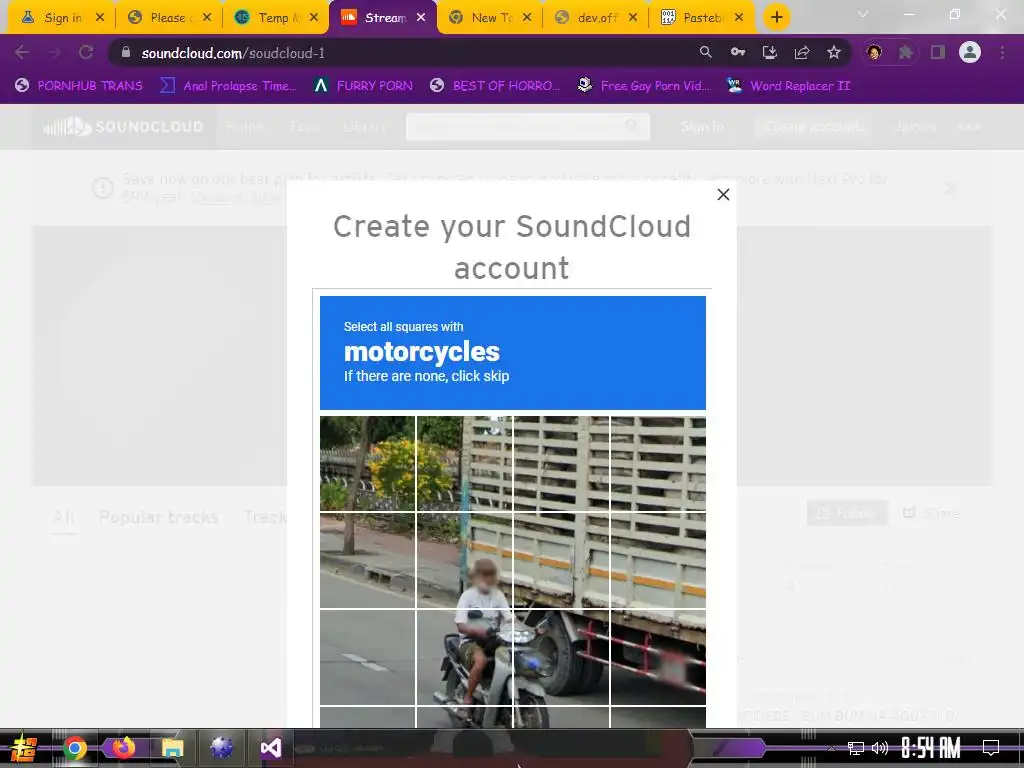This screenshot has width=1024, height=768.
Task: Open the Chrome profile avatar
Action: point(970,52)
